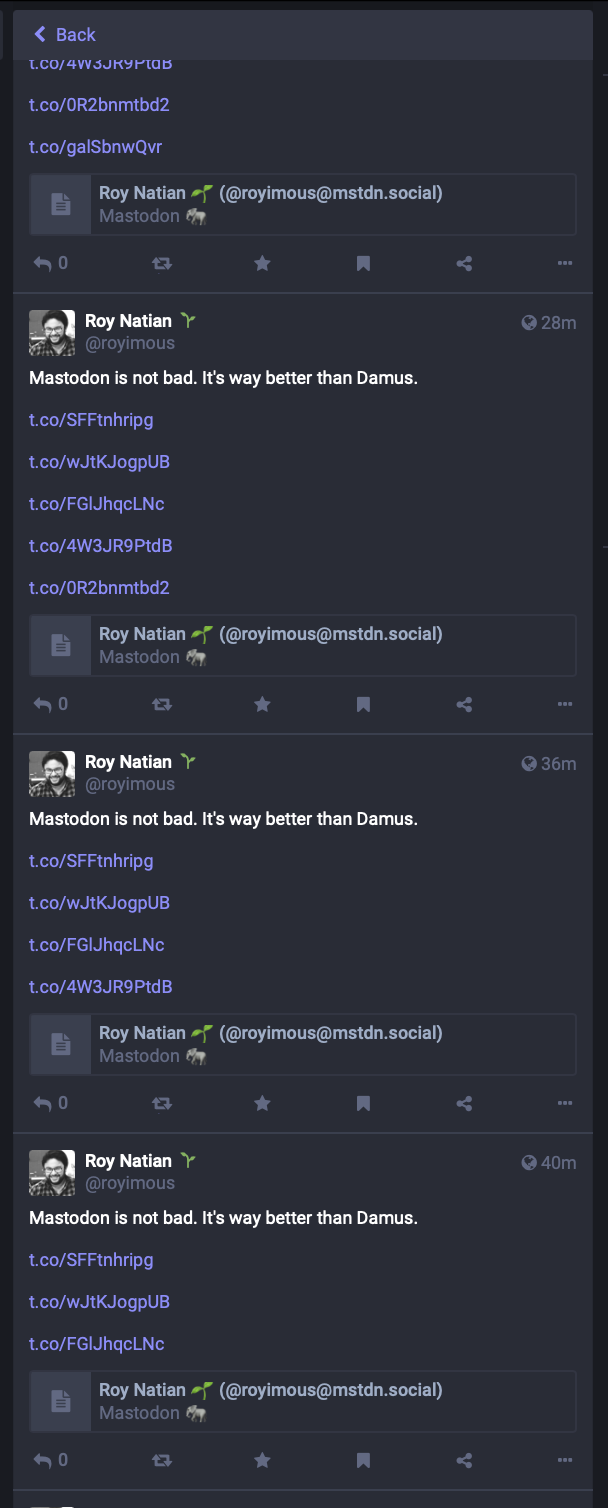Open more options on the 28m post
Screen dimensions: 608x1508
565,705
